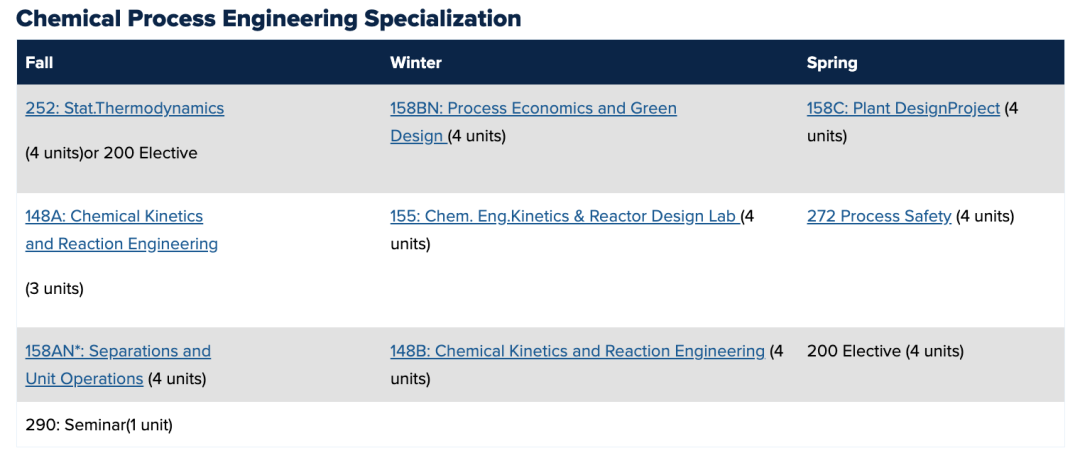The width and height of the screenshot is (1080, 458).
Task: Click the '(3 units)' text under 148A
Action: point(54,288)
